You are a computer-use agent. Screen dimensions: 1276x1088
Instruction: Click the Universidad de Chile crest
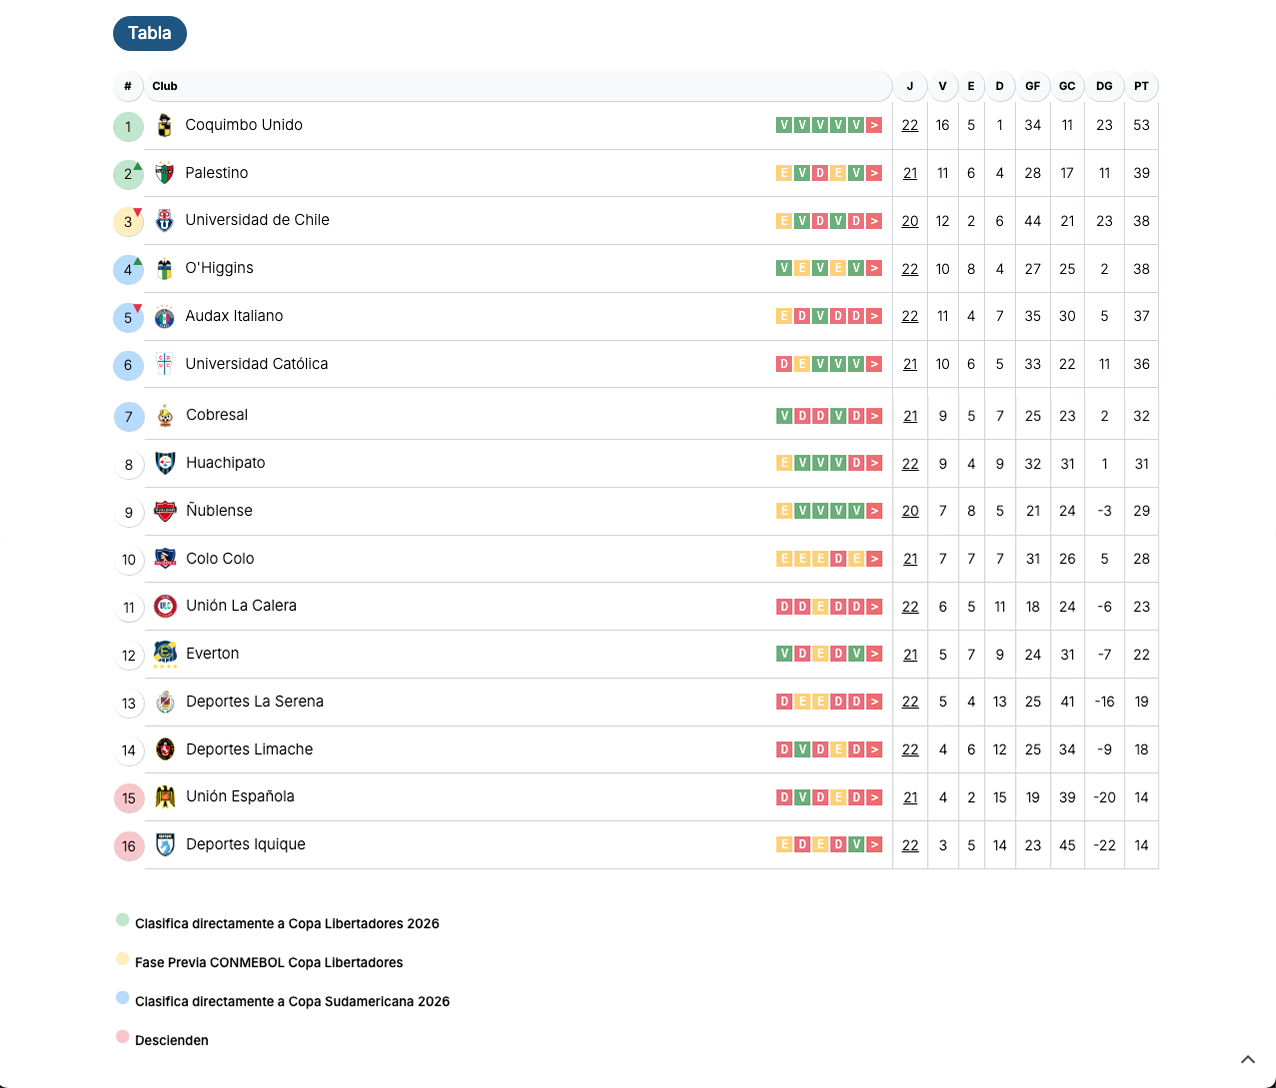[x=165, y=220]
